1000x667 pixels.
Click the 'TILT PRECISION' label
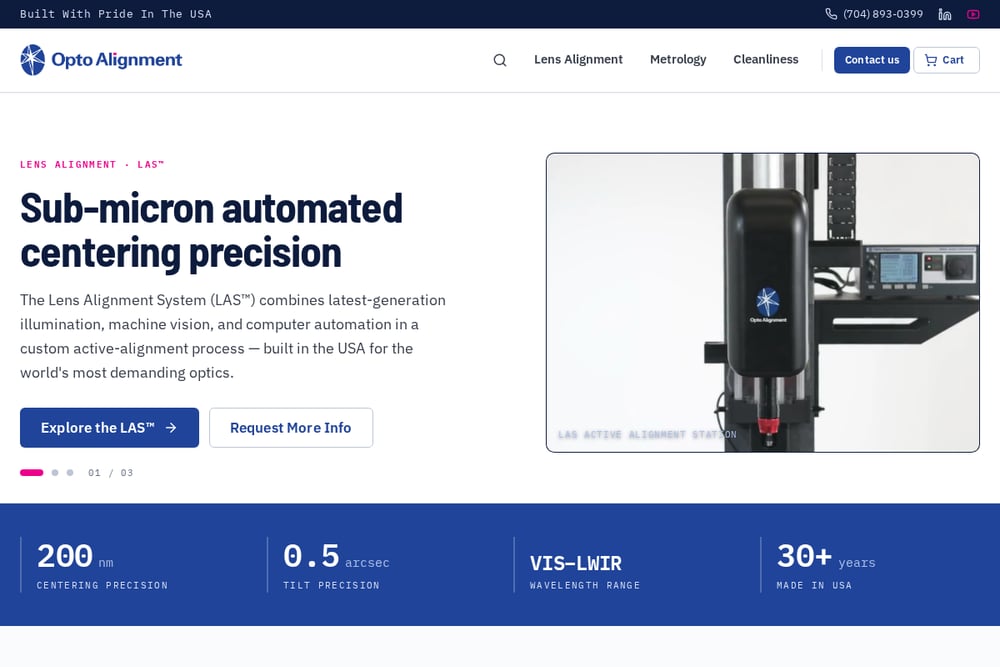[x=332, y=585]
